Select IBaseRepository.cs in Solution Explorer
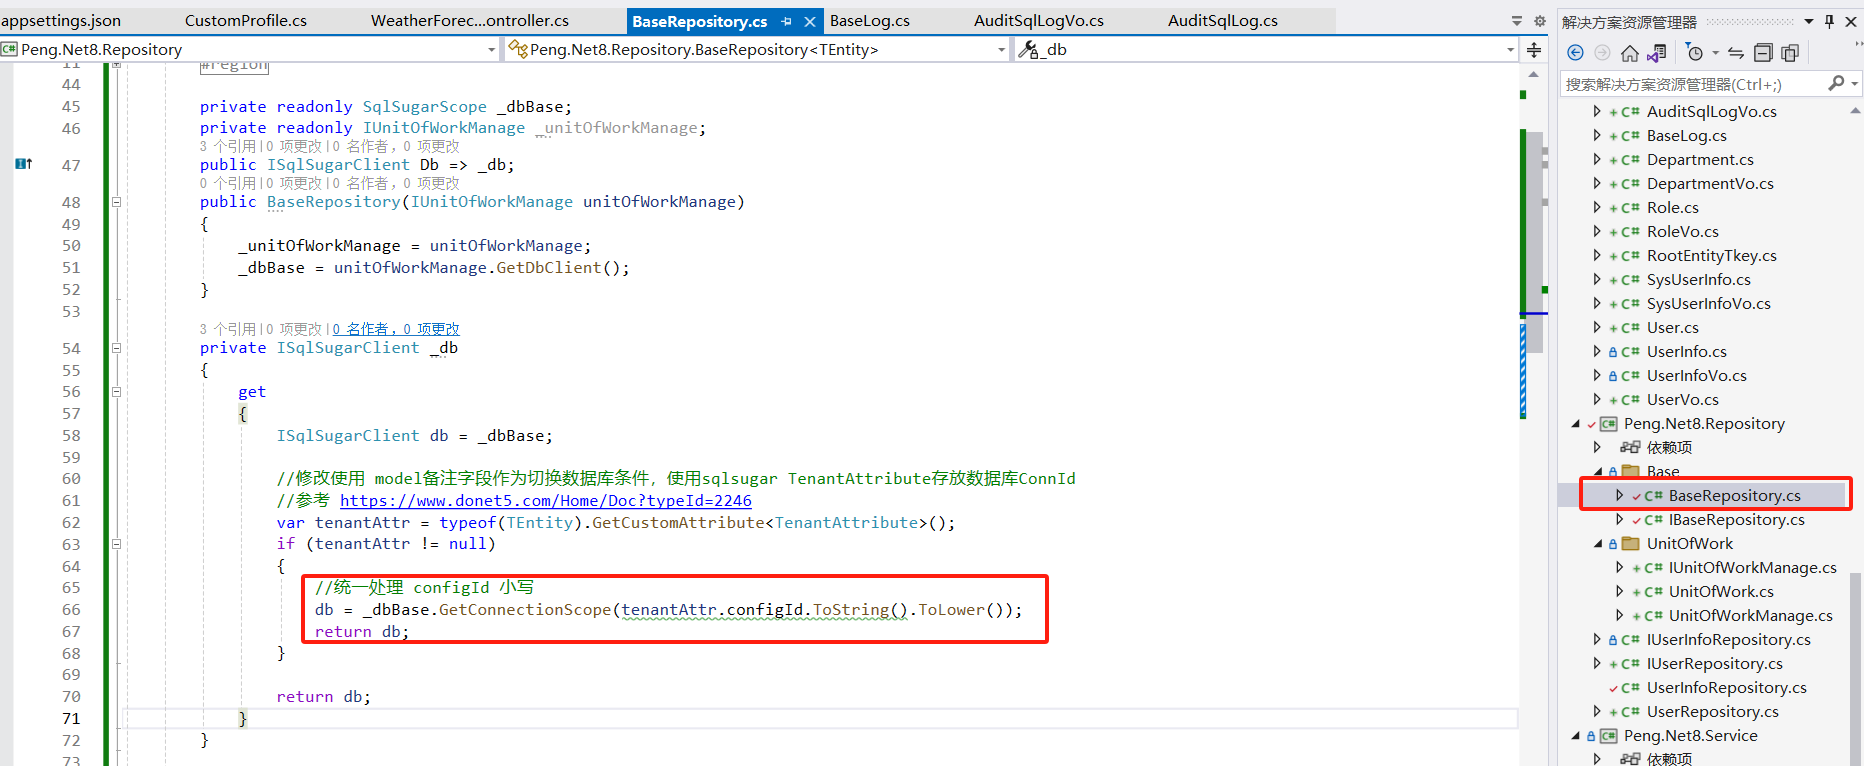Image resolution: width=1864 pixels, height=766 pixels. tap(1736, 520)
